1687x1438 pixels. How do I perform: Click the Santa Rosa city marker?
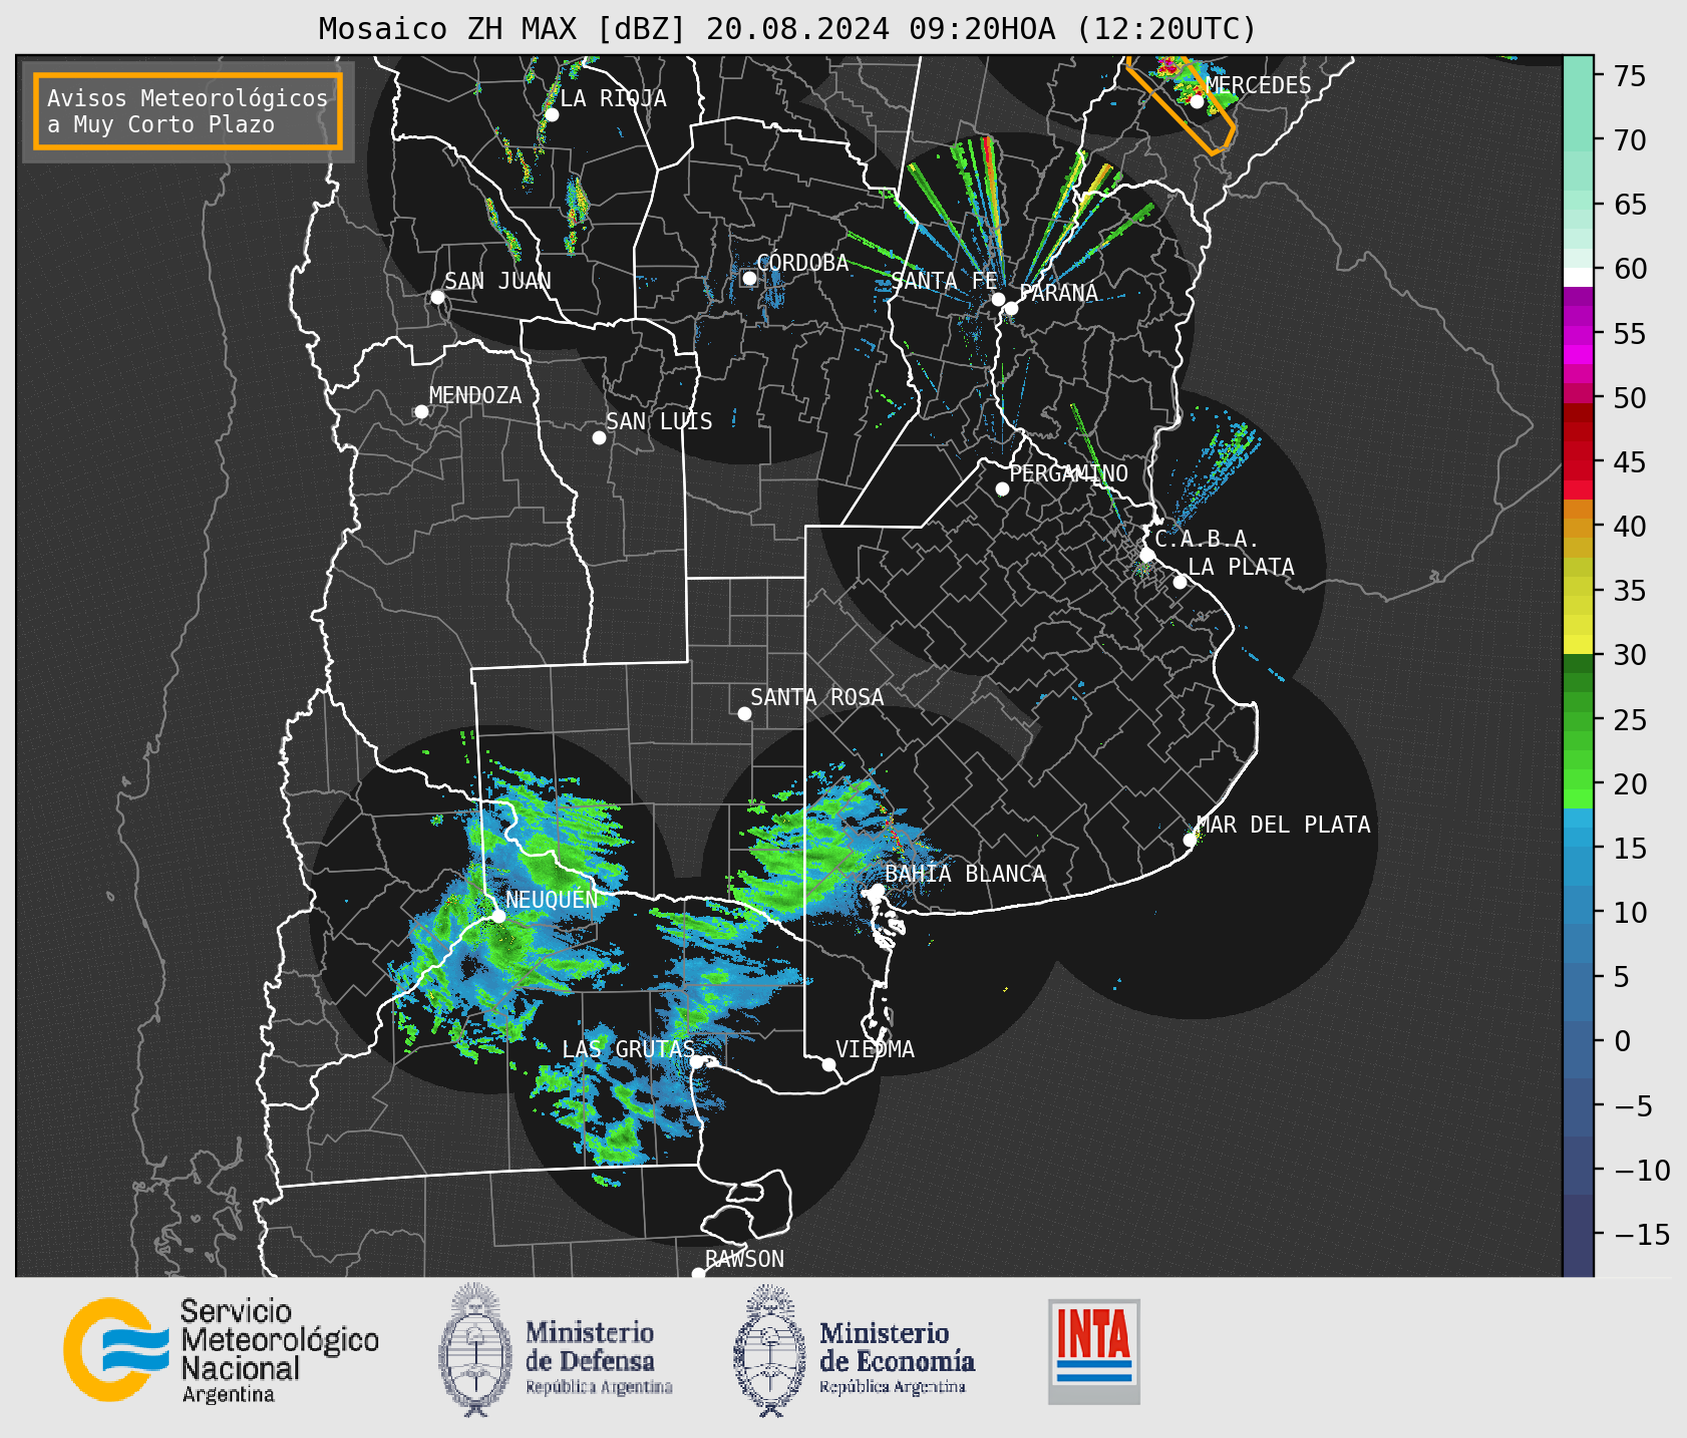point(744,713)
